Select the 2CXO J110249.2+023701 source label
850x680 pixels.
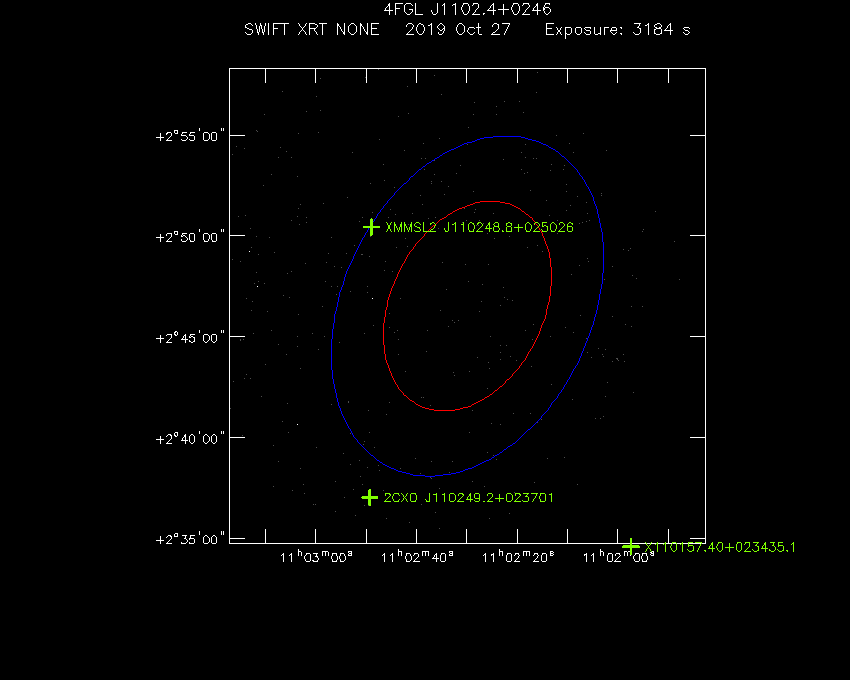tap(469, 497)
